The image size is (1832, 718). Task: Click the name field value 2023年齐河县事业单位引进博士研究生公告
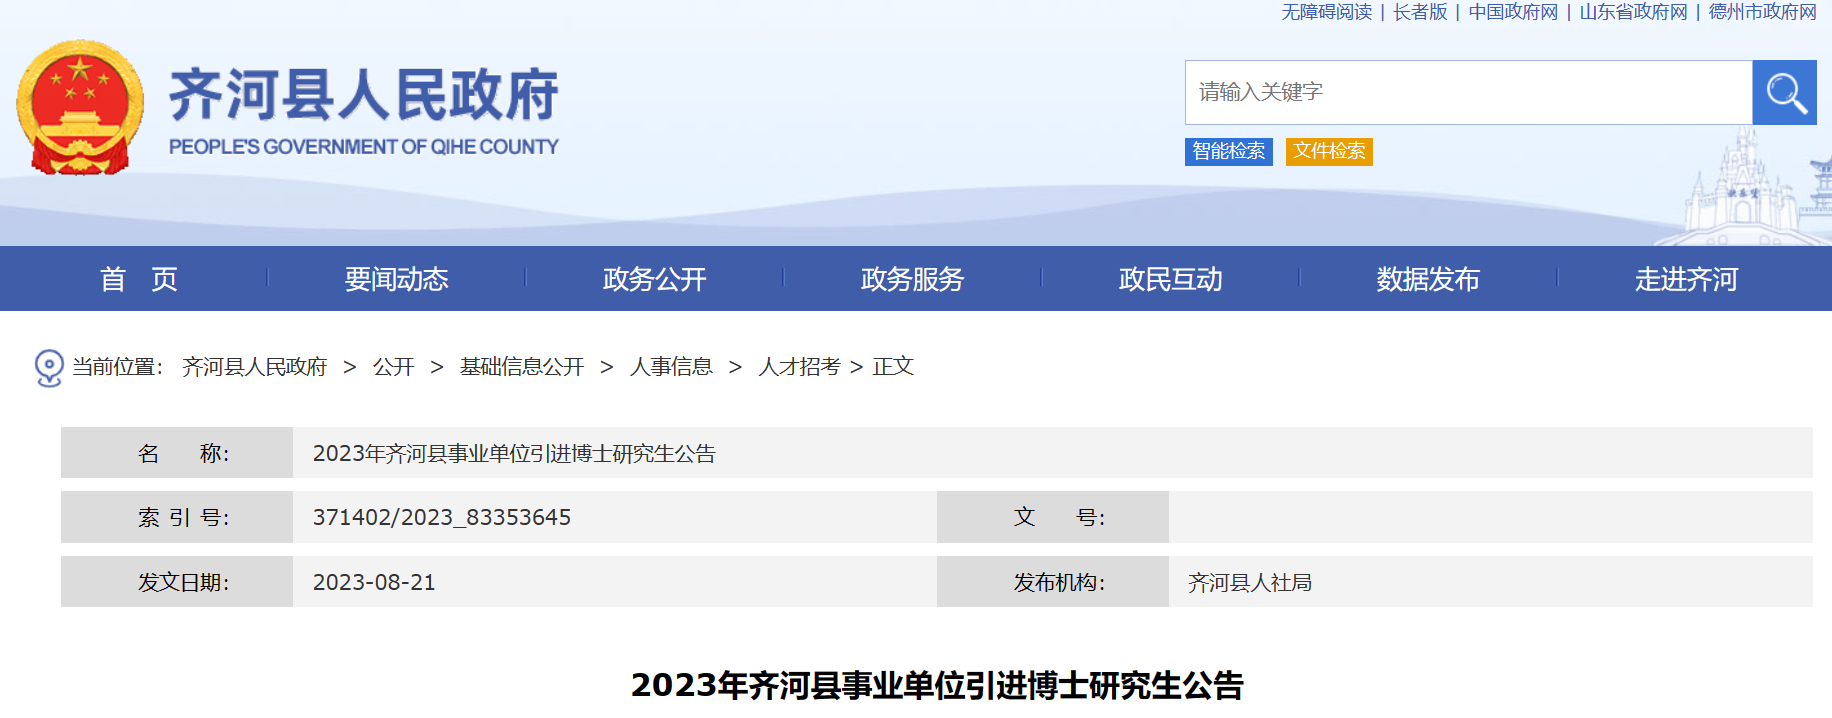[x=514, y=453]
